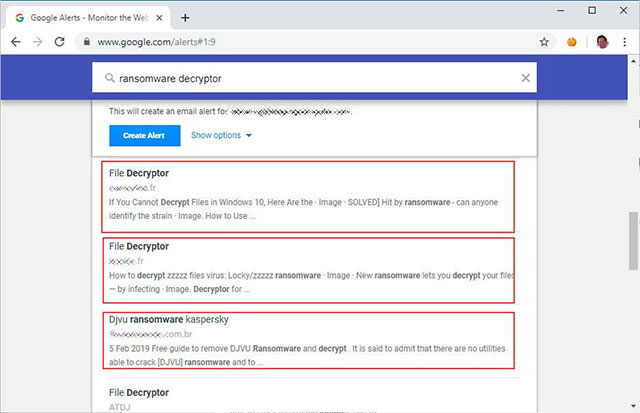The image size is (640, 413).
Task: Bookmark this page with the star icon
Action: [544, 42]
